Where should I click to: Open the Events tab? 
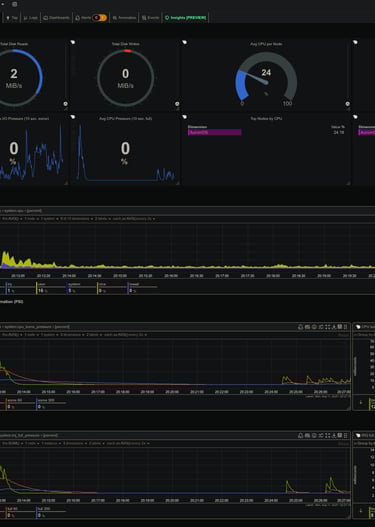pyautogui.click(x=150, y=18)
